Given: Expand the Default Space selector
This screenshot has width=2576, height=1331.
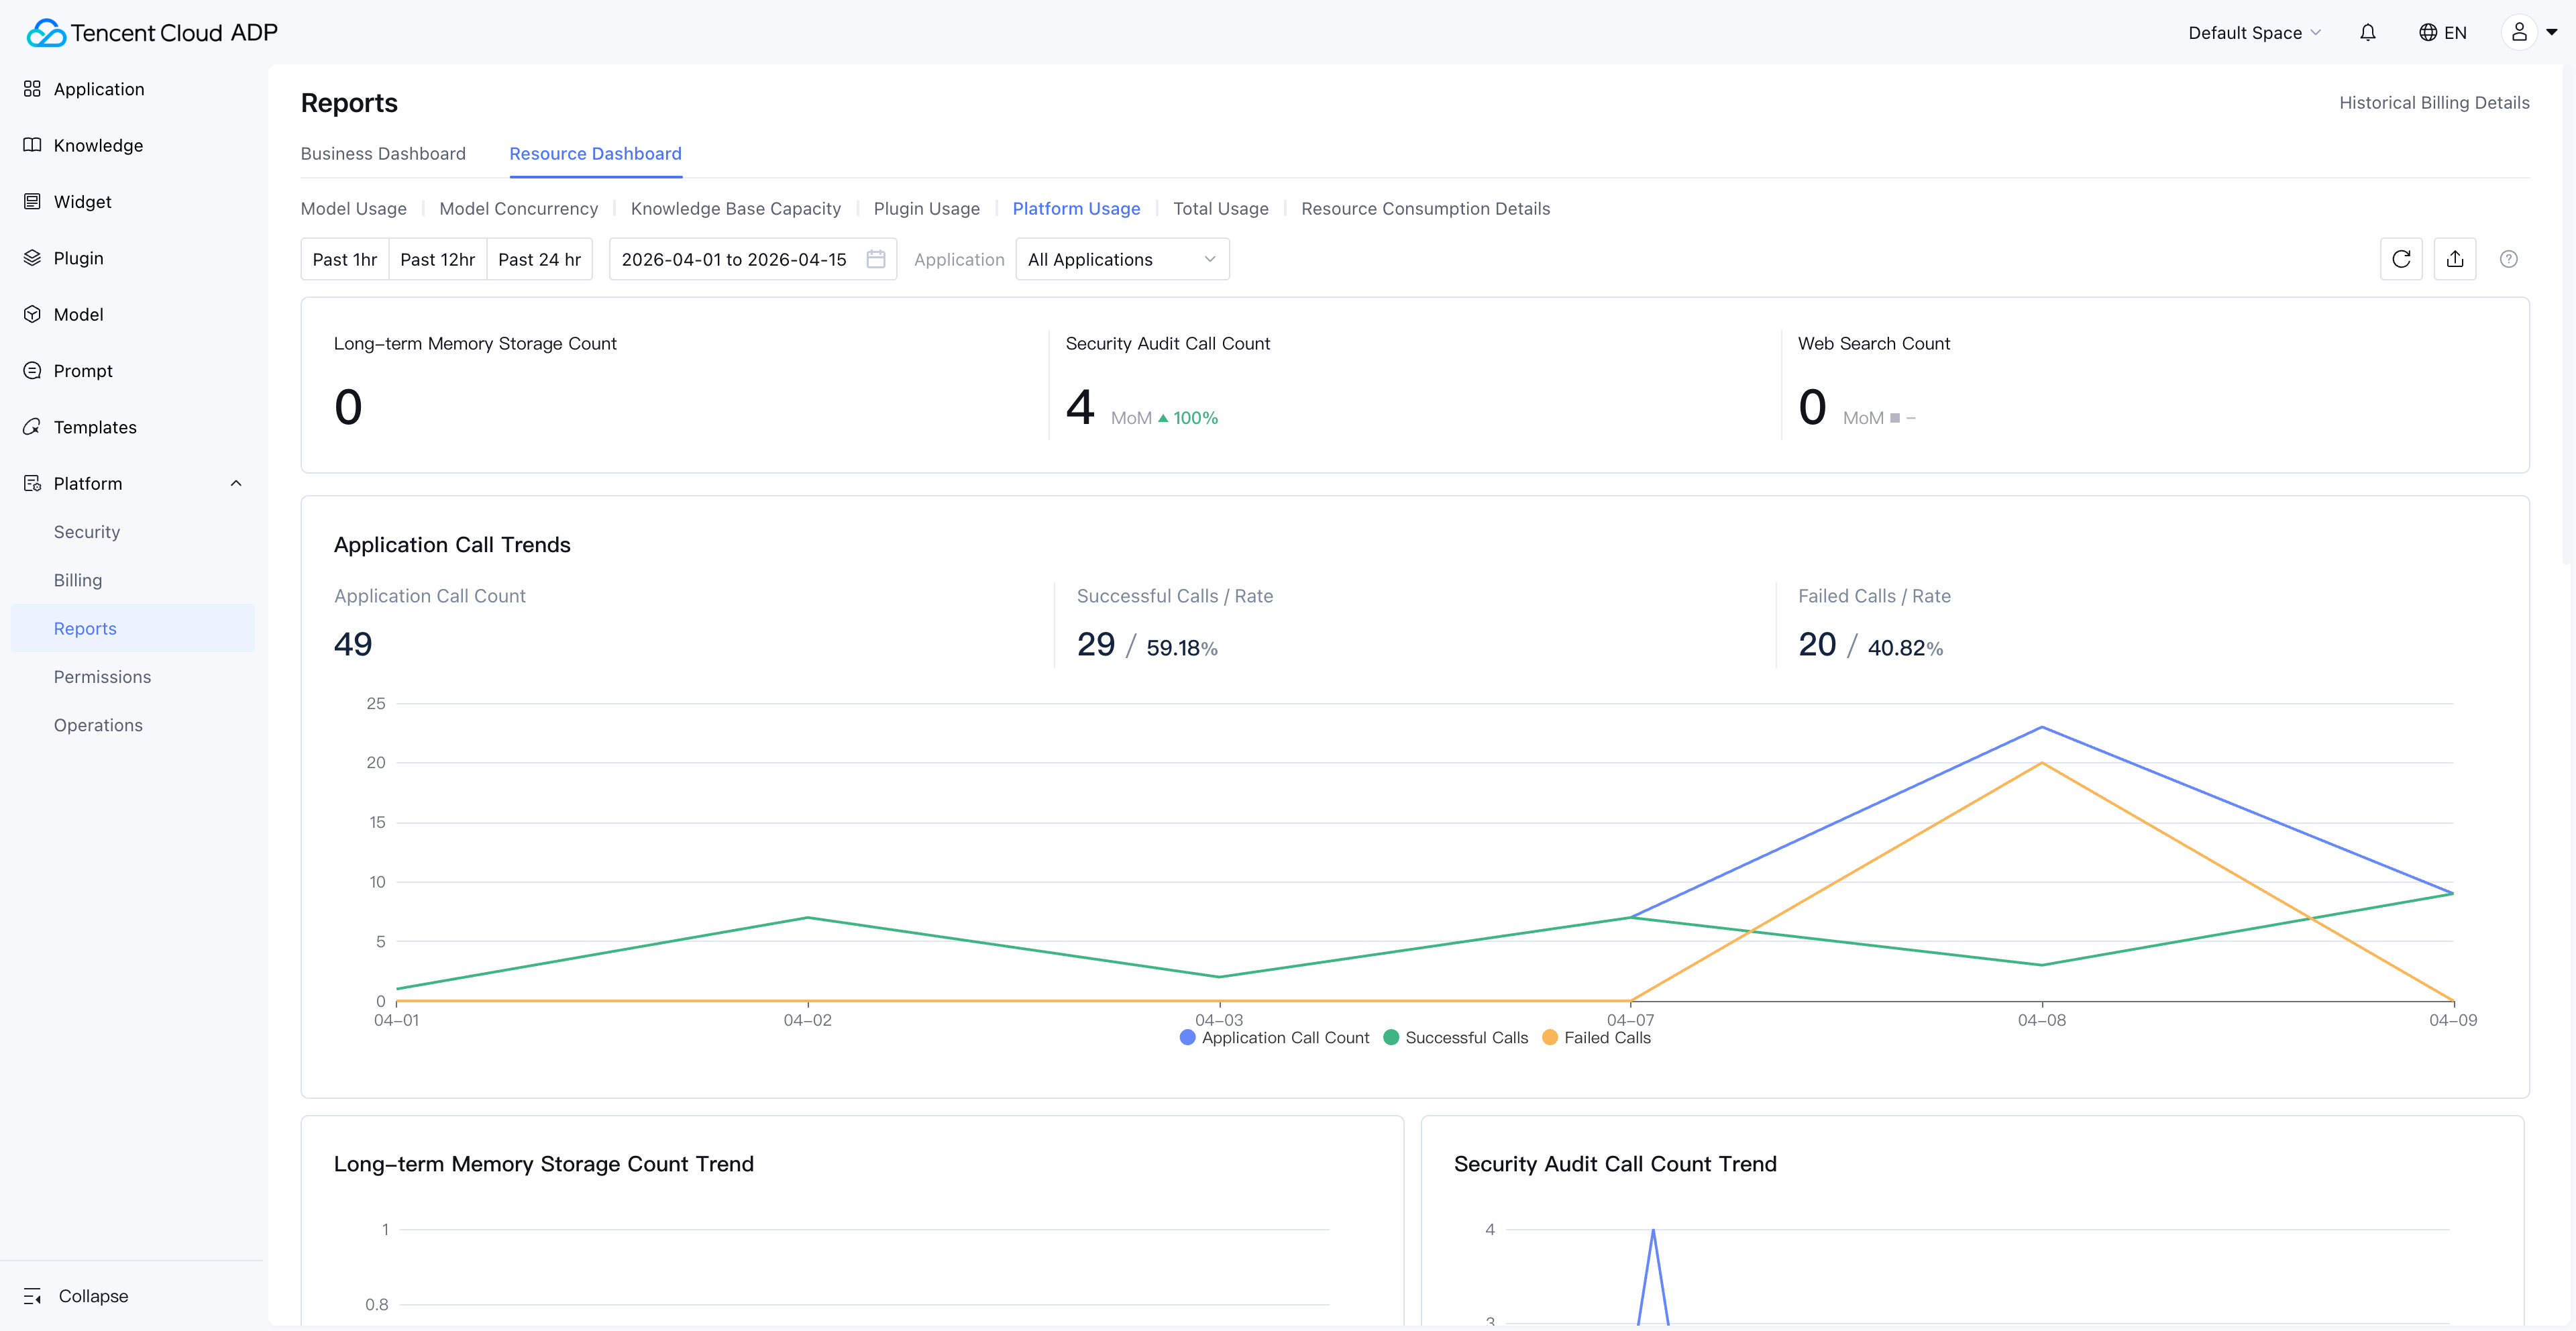Looking at the screenshot, I should (2253, 33).
